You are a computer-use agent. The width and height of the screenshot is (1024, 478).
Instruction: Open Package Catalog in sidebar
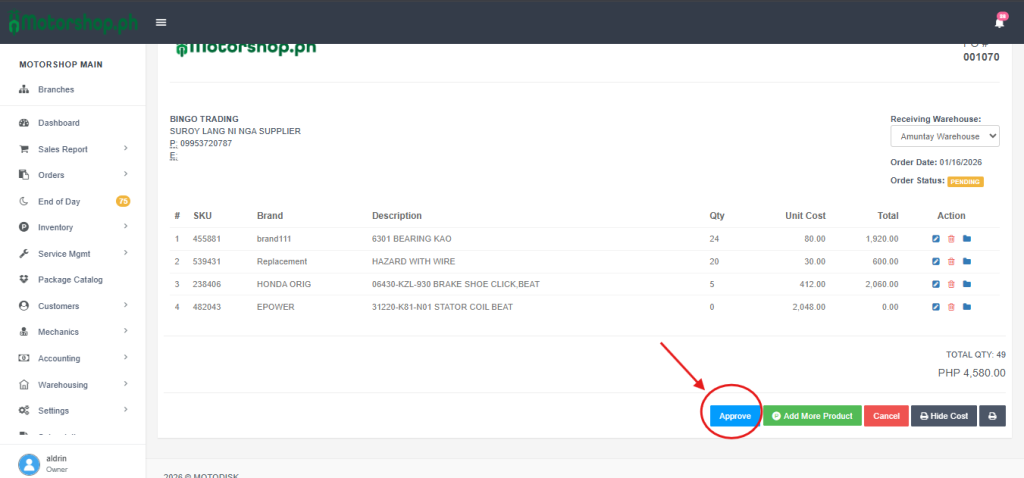coord(70,280)
